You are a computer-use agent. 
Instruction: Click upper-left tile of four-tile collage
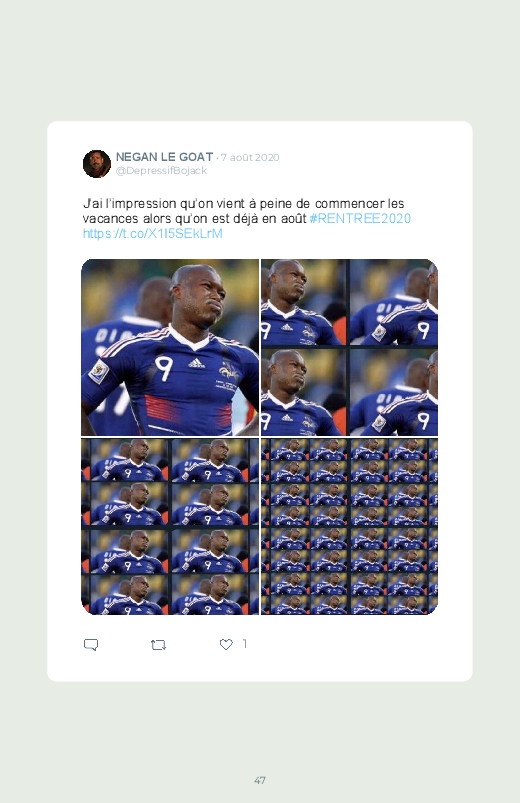tap(303, 302)
